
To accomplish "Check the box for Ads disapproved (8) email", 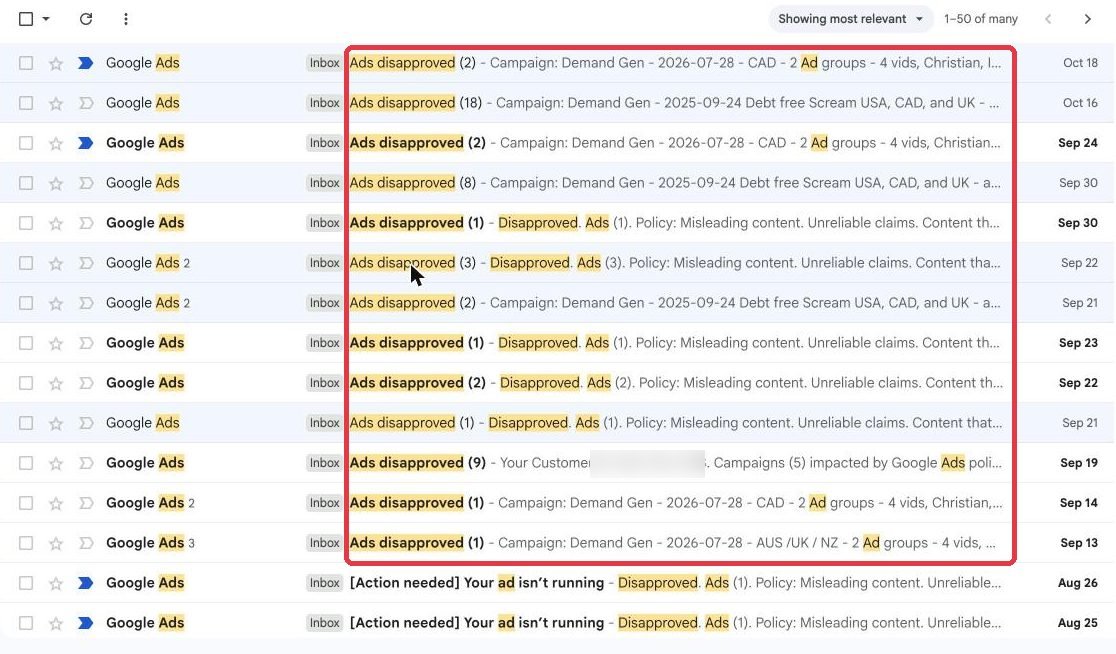I will click(26, 183).
